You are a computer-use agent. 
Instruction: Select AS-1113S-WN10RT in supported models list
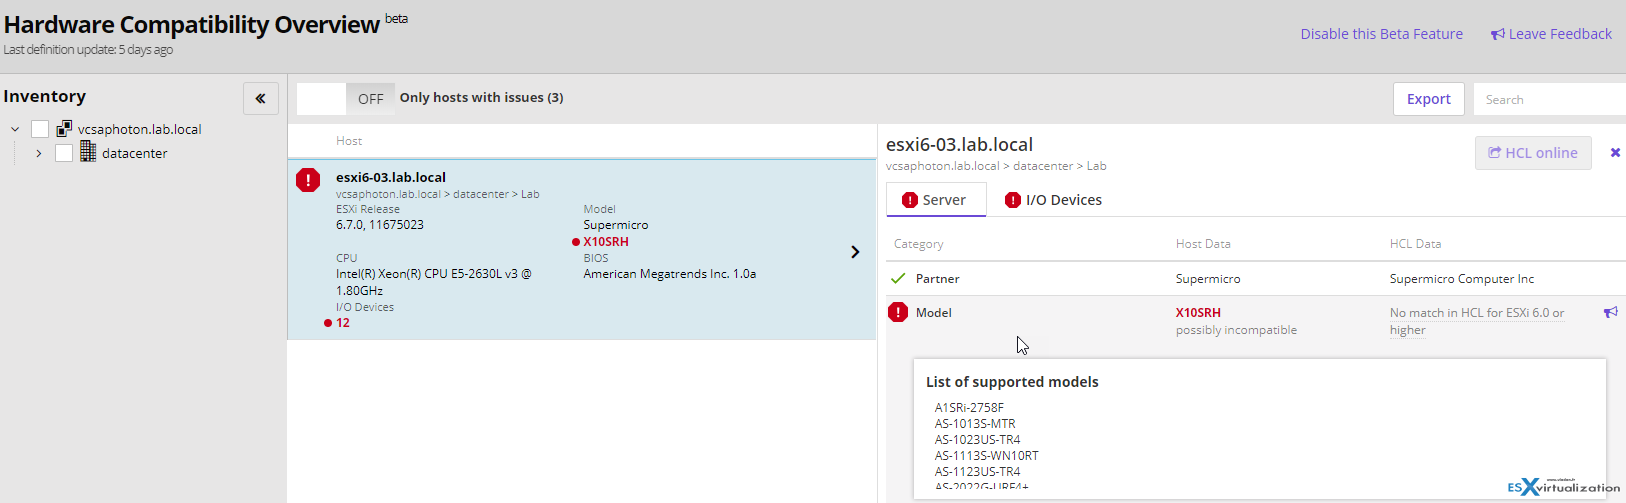click(x=987, y=456)
